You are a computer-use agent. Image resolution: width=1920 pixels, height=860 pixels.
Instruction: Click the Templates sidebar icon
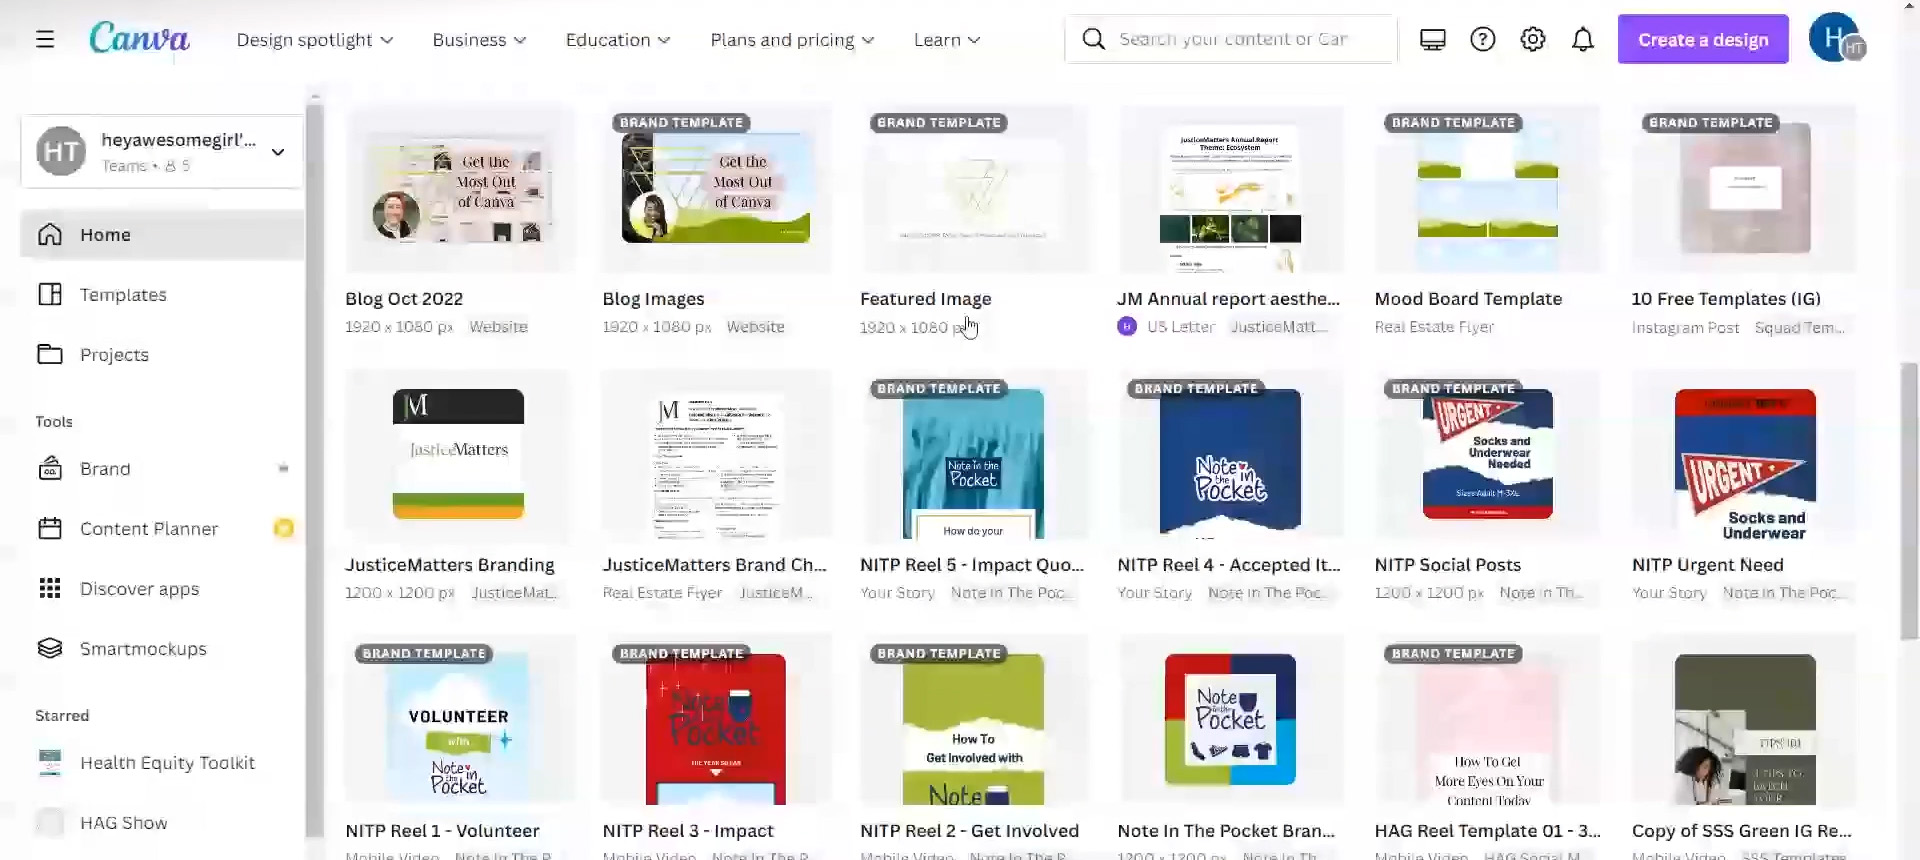click(x=50, y=294)
